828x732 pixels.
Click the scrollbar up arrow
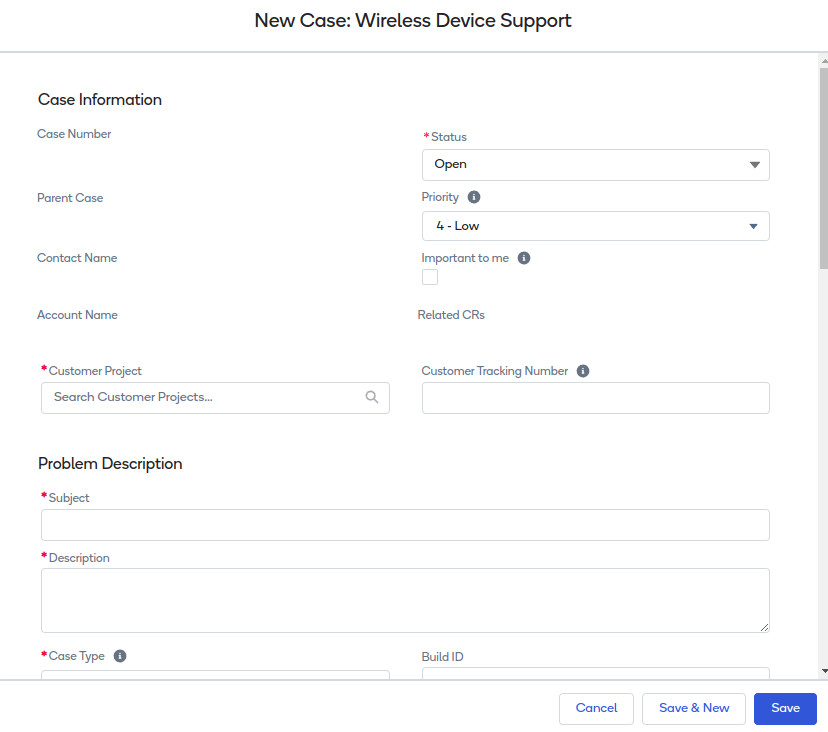point(824,61)
